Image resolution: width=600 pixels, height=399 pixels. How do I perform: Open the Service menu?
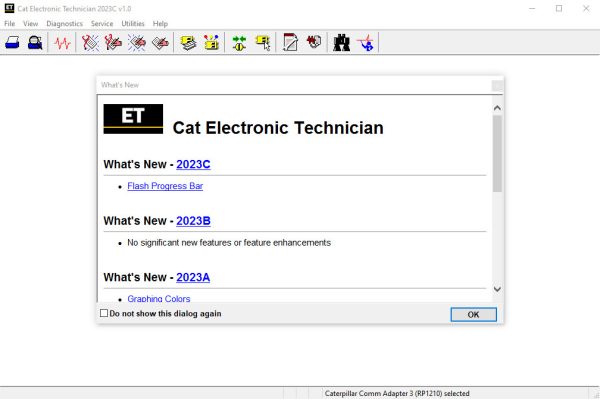coord(102,24)
